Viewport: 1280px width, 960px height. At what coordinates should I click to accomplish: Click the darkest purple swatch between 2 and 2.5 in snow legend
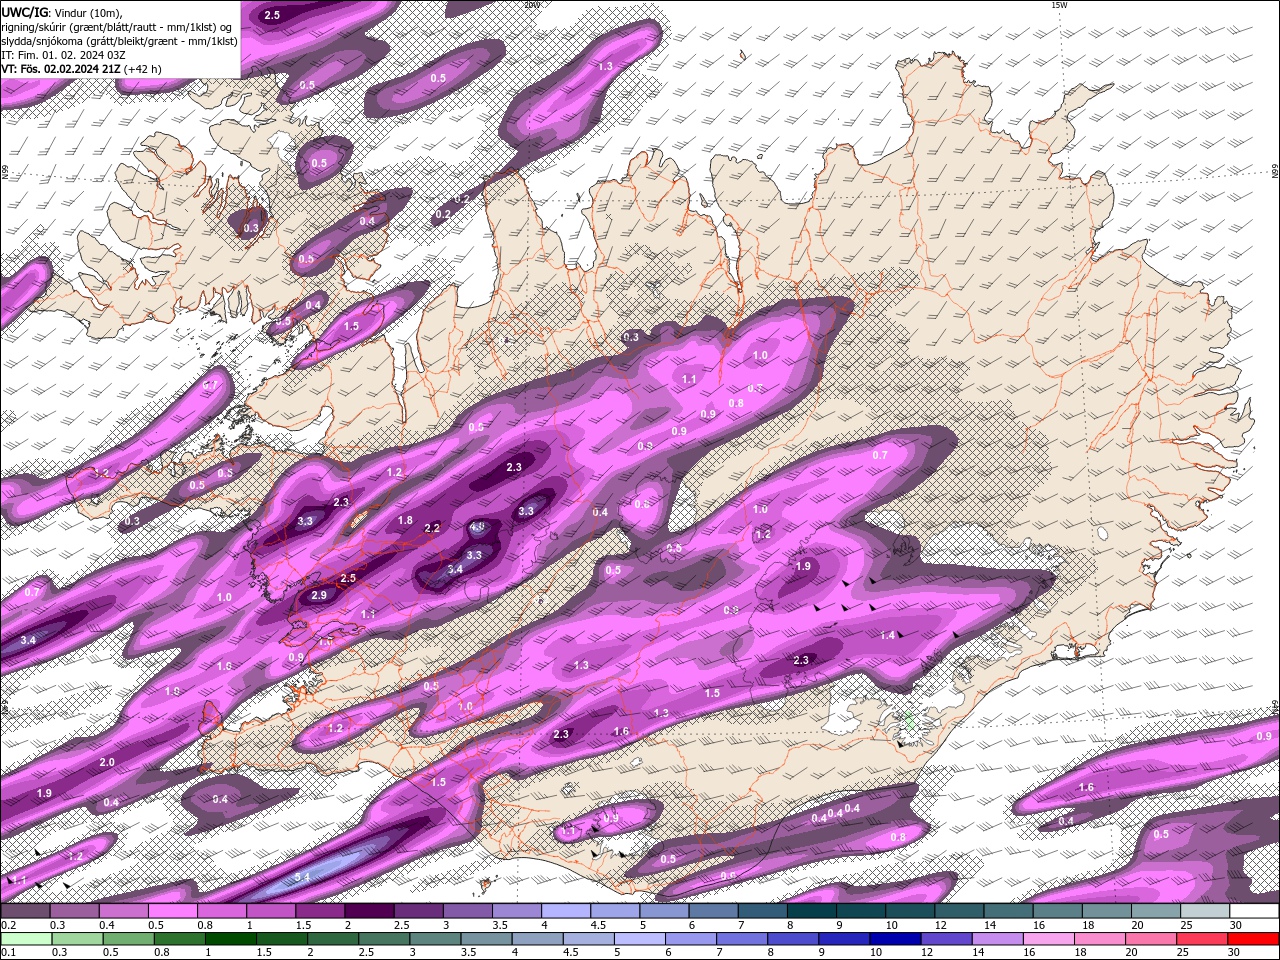coord(369,911)
